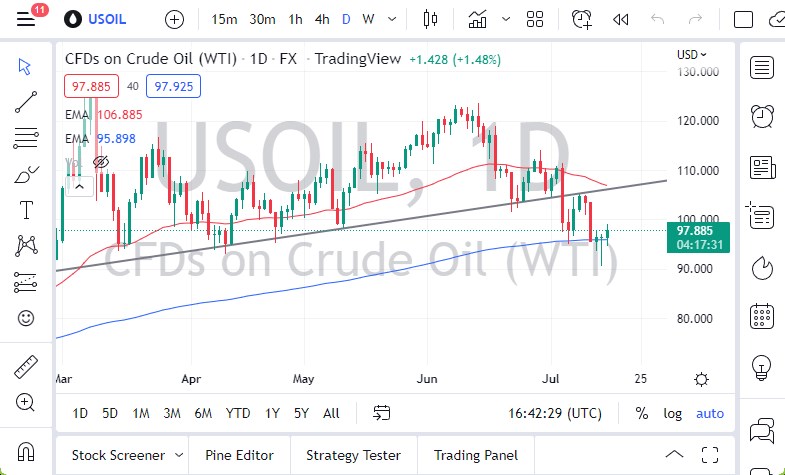The width and height of the screenshot is (785, 475).
Task: Select the text annotation tool
Action: 26,209
